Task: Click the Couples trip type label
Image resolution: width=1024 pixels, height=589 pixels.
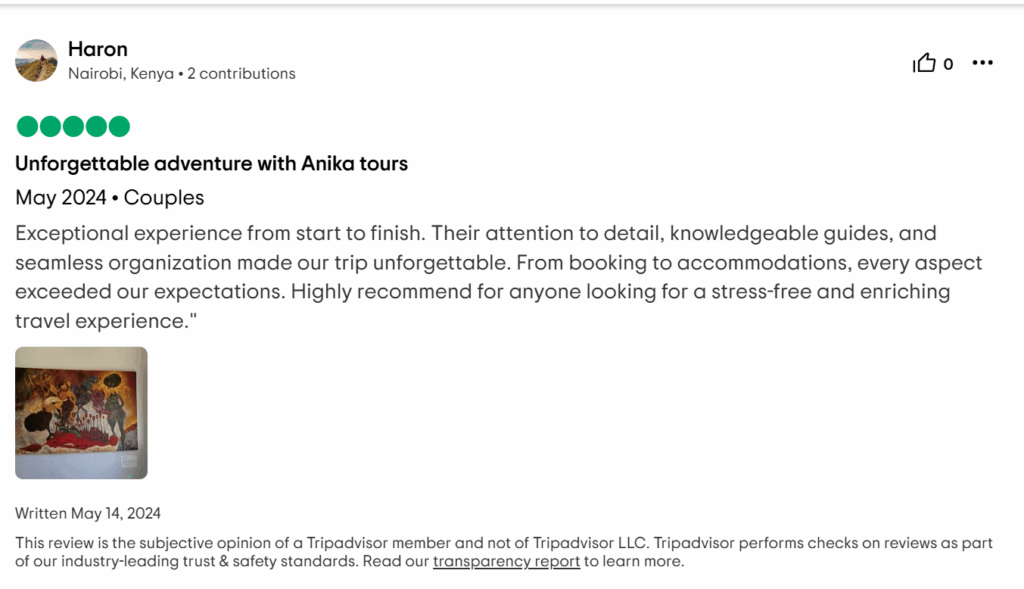Action: pyautogui.click(x=164, y=197)
